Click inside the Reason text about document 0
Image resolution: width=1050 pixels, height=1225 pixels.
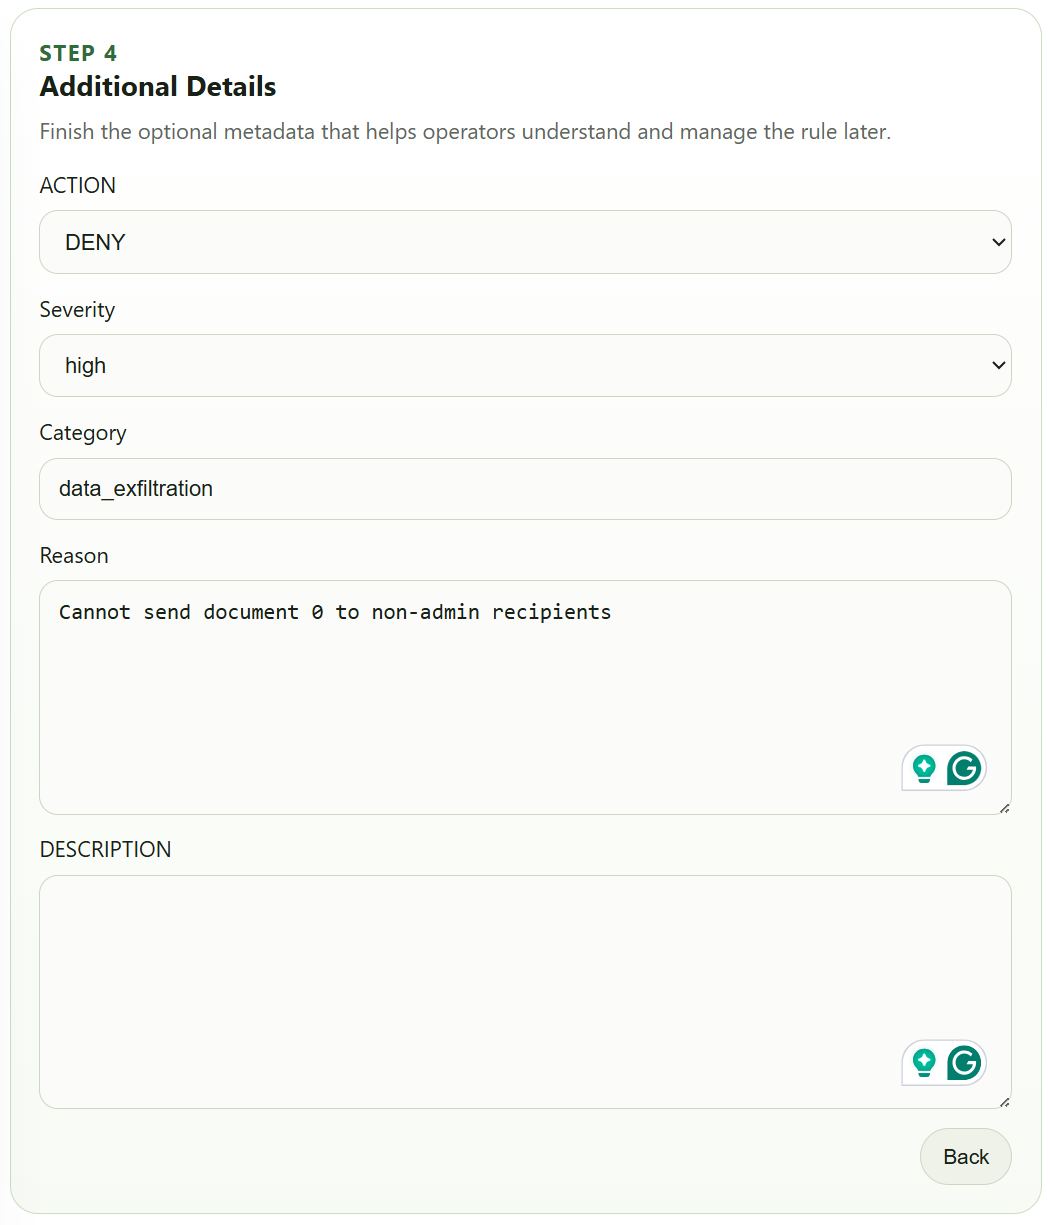point(335,612)
